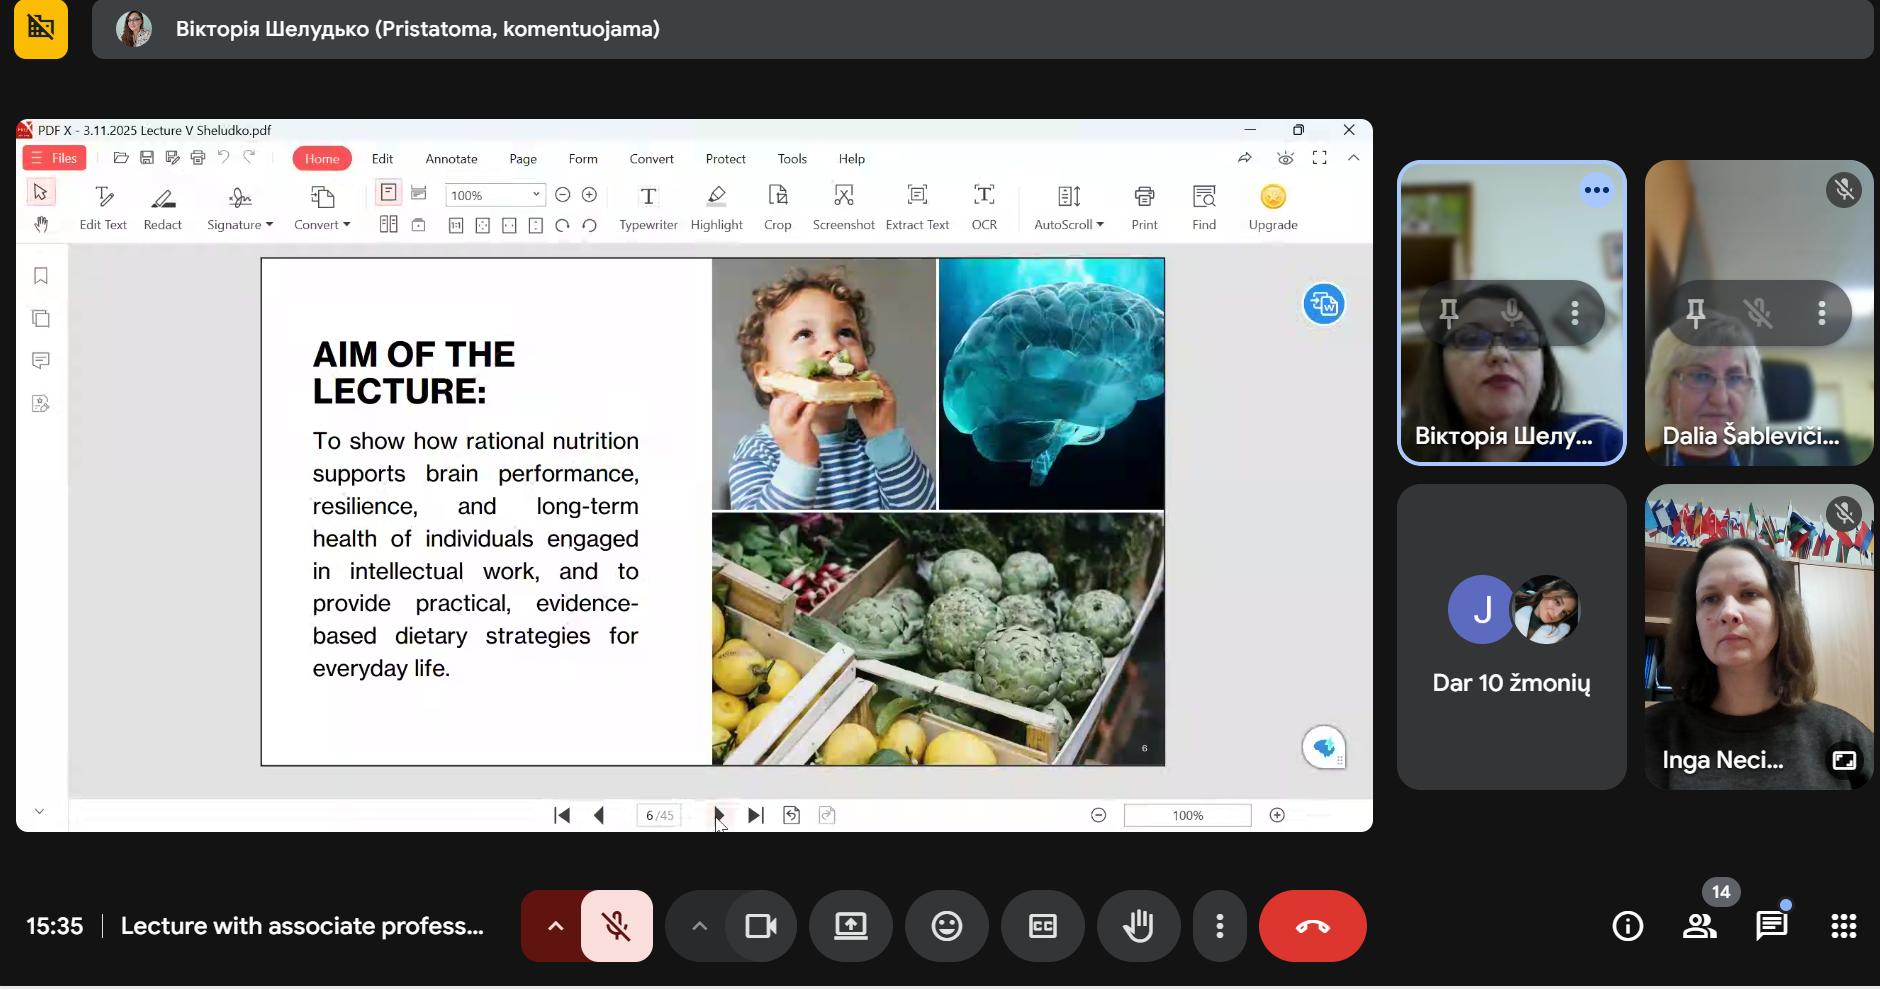Leave the call with red hang-up button

click(x=1312, y=926)
